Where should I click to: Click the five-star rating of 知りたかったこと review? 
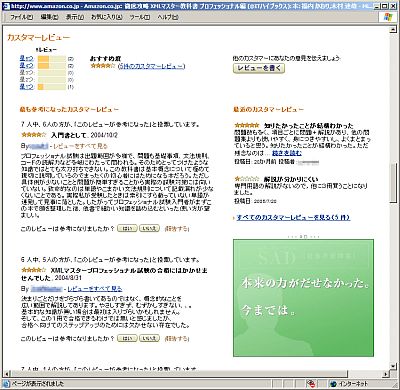pos(247,125)
